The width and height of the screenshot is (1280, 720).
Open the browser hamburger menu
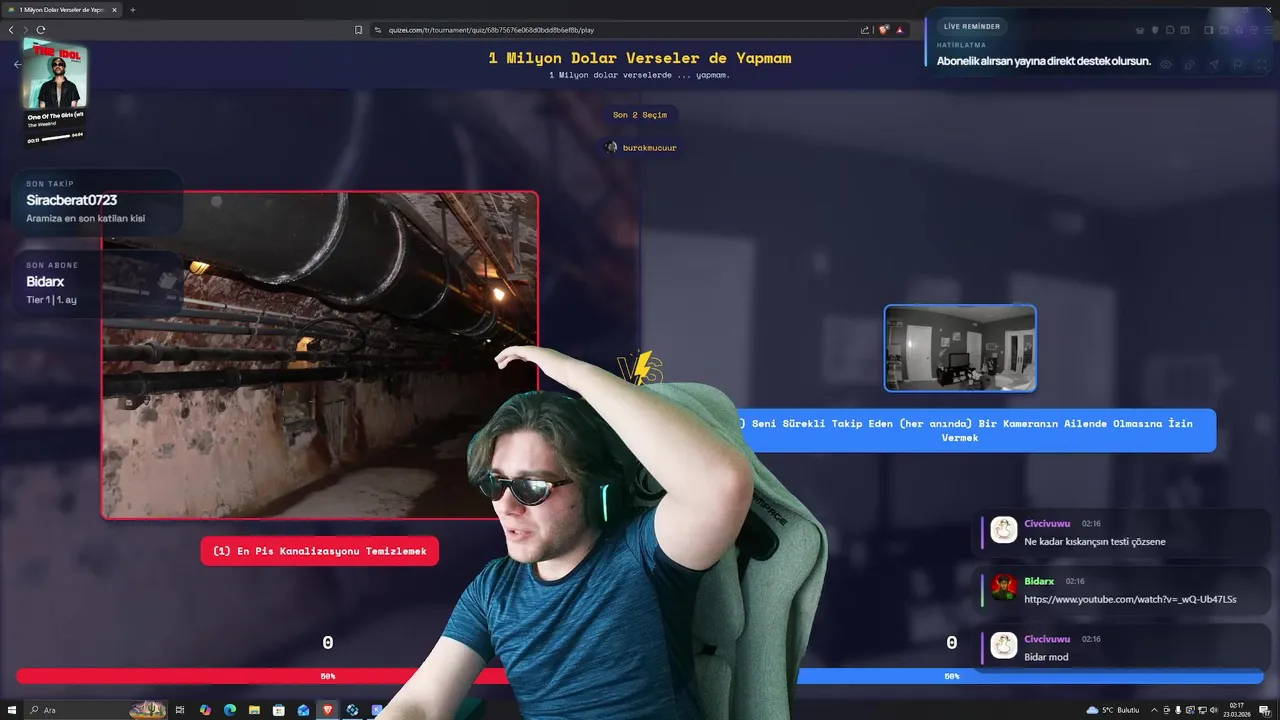tap(1268, 30)
